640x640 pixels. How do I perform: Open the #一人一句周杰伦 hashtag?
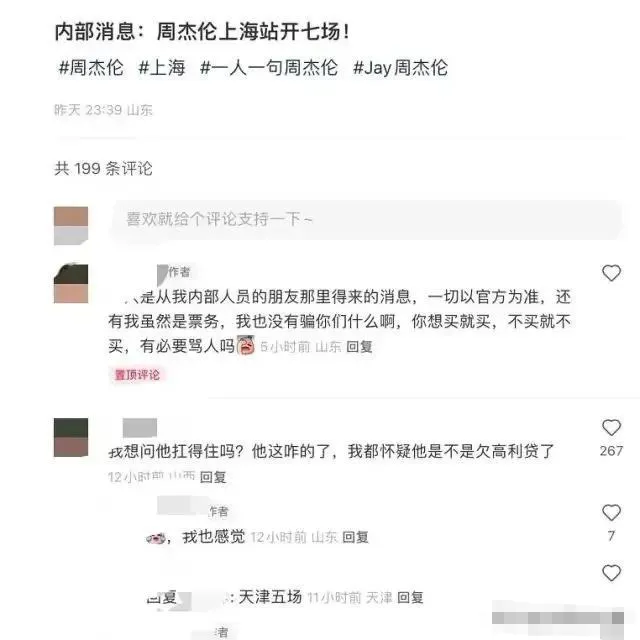(269, 67)
